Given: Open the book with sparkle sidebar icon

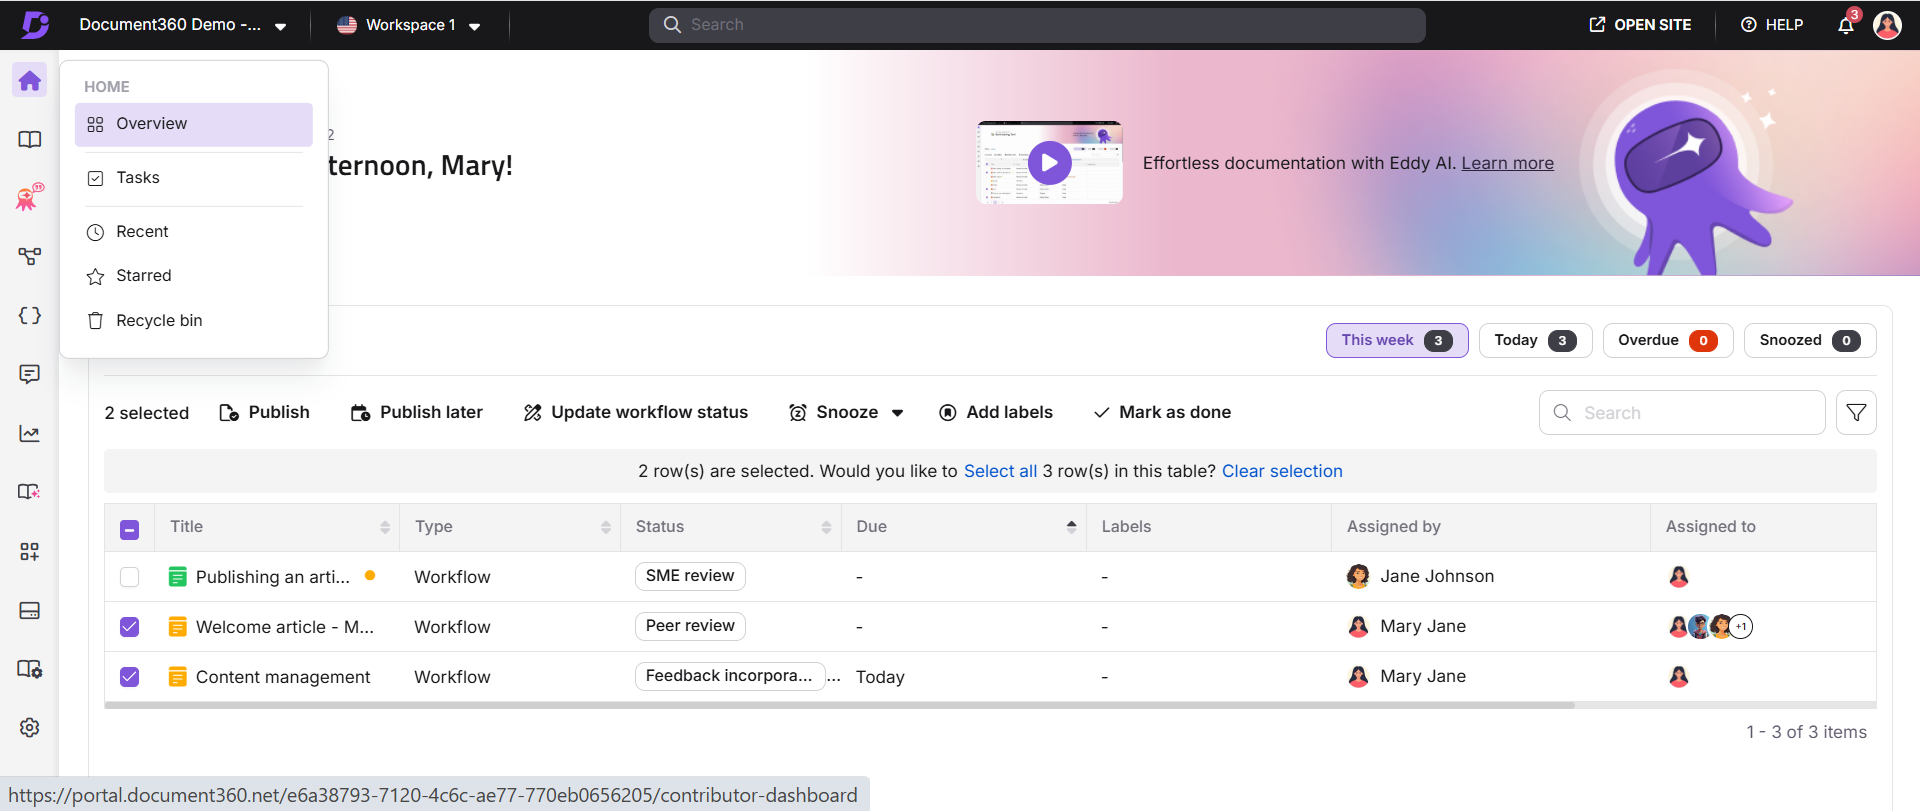Looking at the screenshot, I should (30, 492).
